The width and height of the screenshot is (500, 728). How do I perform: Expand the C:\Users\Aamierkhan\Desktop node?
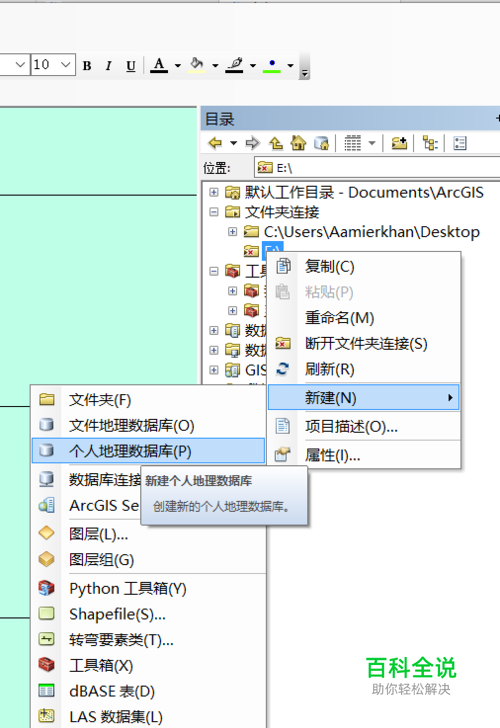pos(233,232)
